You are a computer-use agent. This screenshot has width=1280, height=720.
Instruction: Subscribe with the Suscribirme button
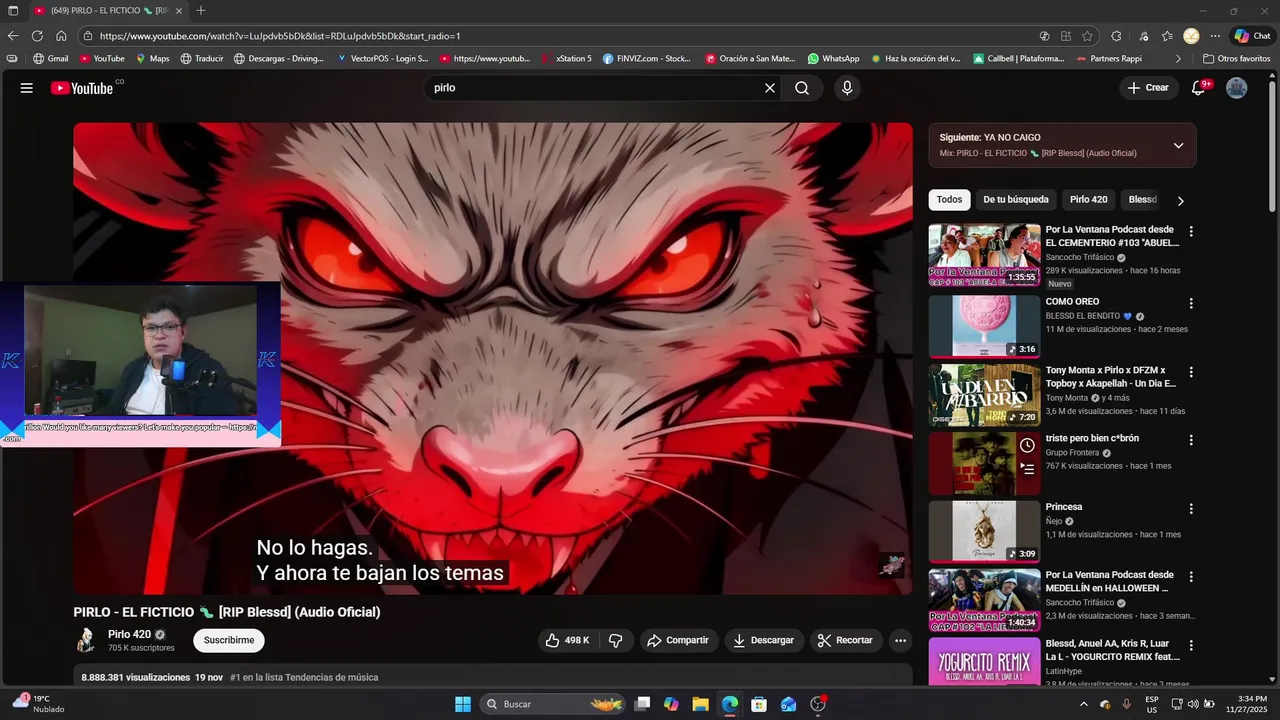click(229, 640)
